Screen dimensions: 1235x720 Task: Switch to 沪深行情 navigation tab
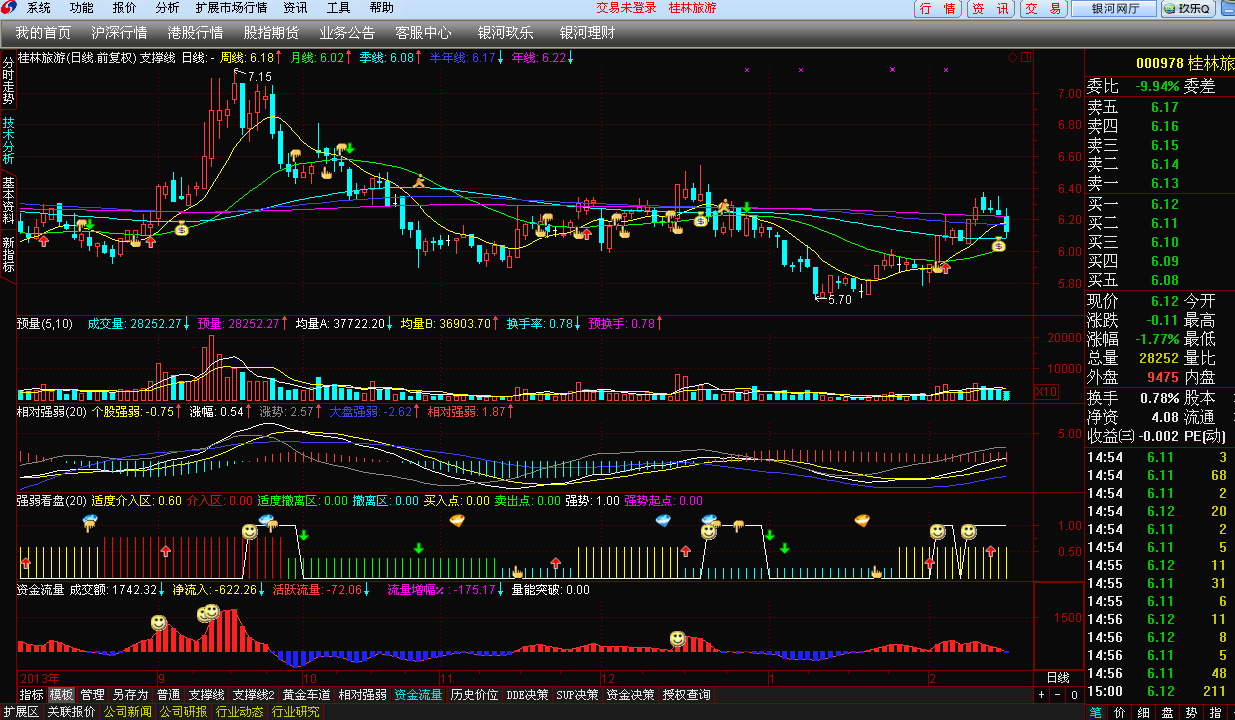[x=119, y=33]
